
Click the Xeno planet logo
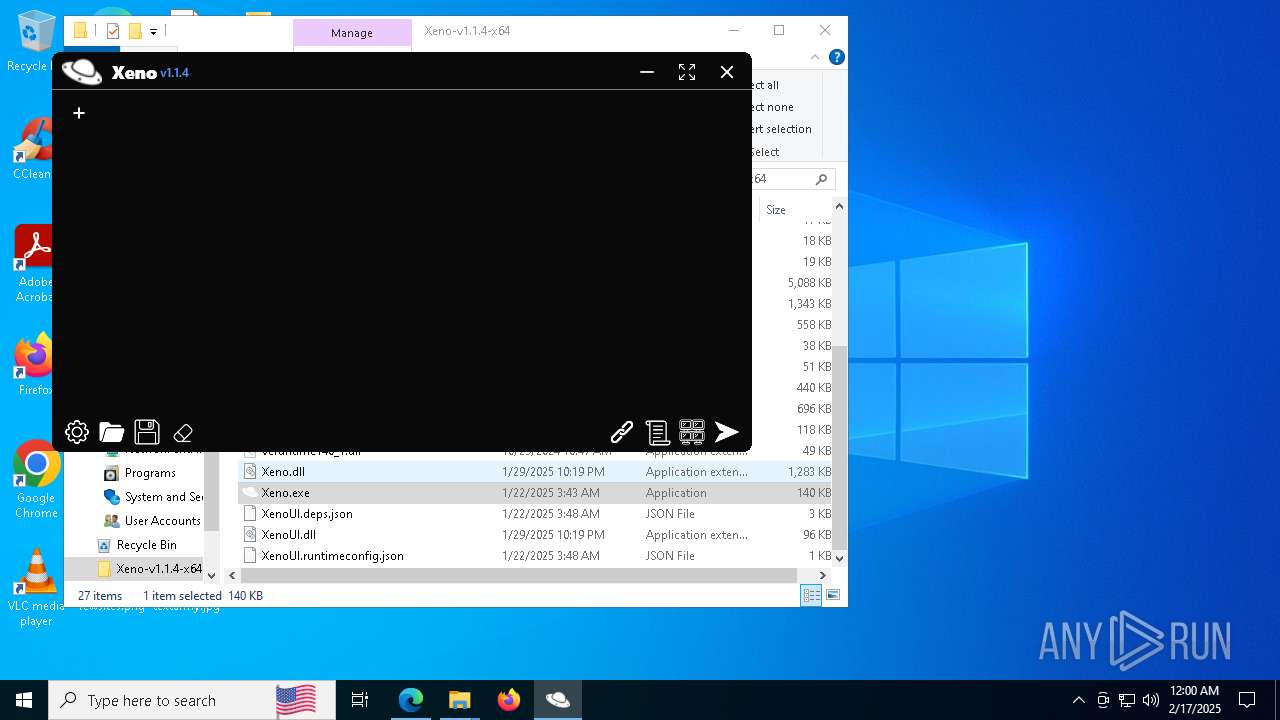pyautogui.click(x=82, y=72)
